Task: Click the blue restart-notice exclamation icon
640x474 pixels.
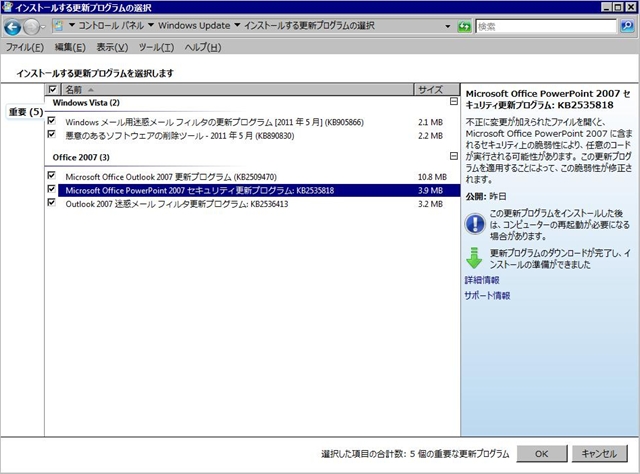Action: 475,224
